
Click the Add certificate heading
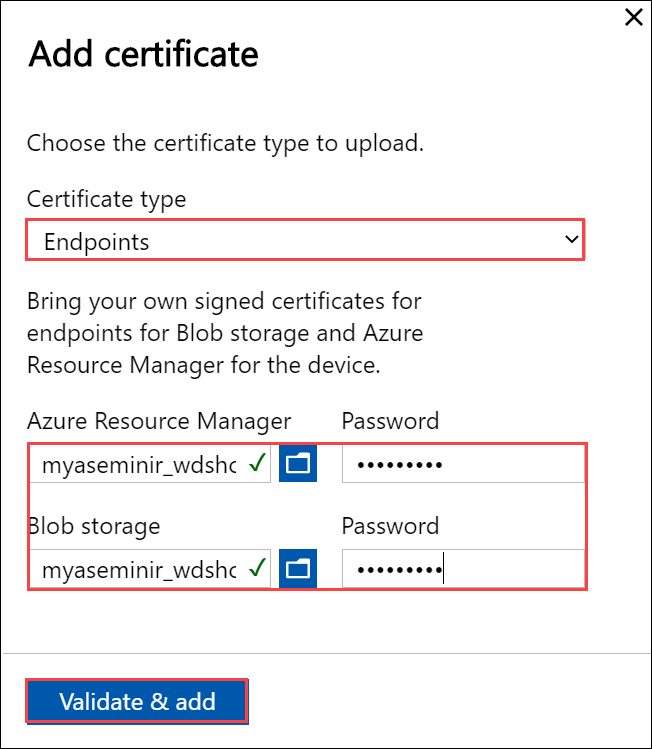tap(143, 54)
